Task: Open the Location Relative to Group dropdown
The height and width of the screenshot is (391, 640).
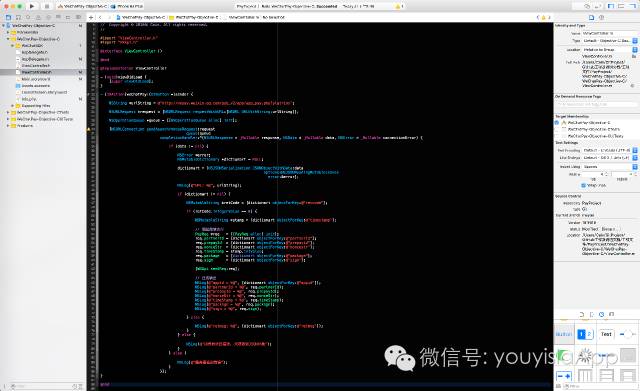Action: 609,49
